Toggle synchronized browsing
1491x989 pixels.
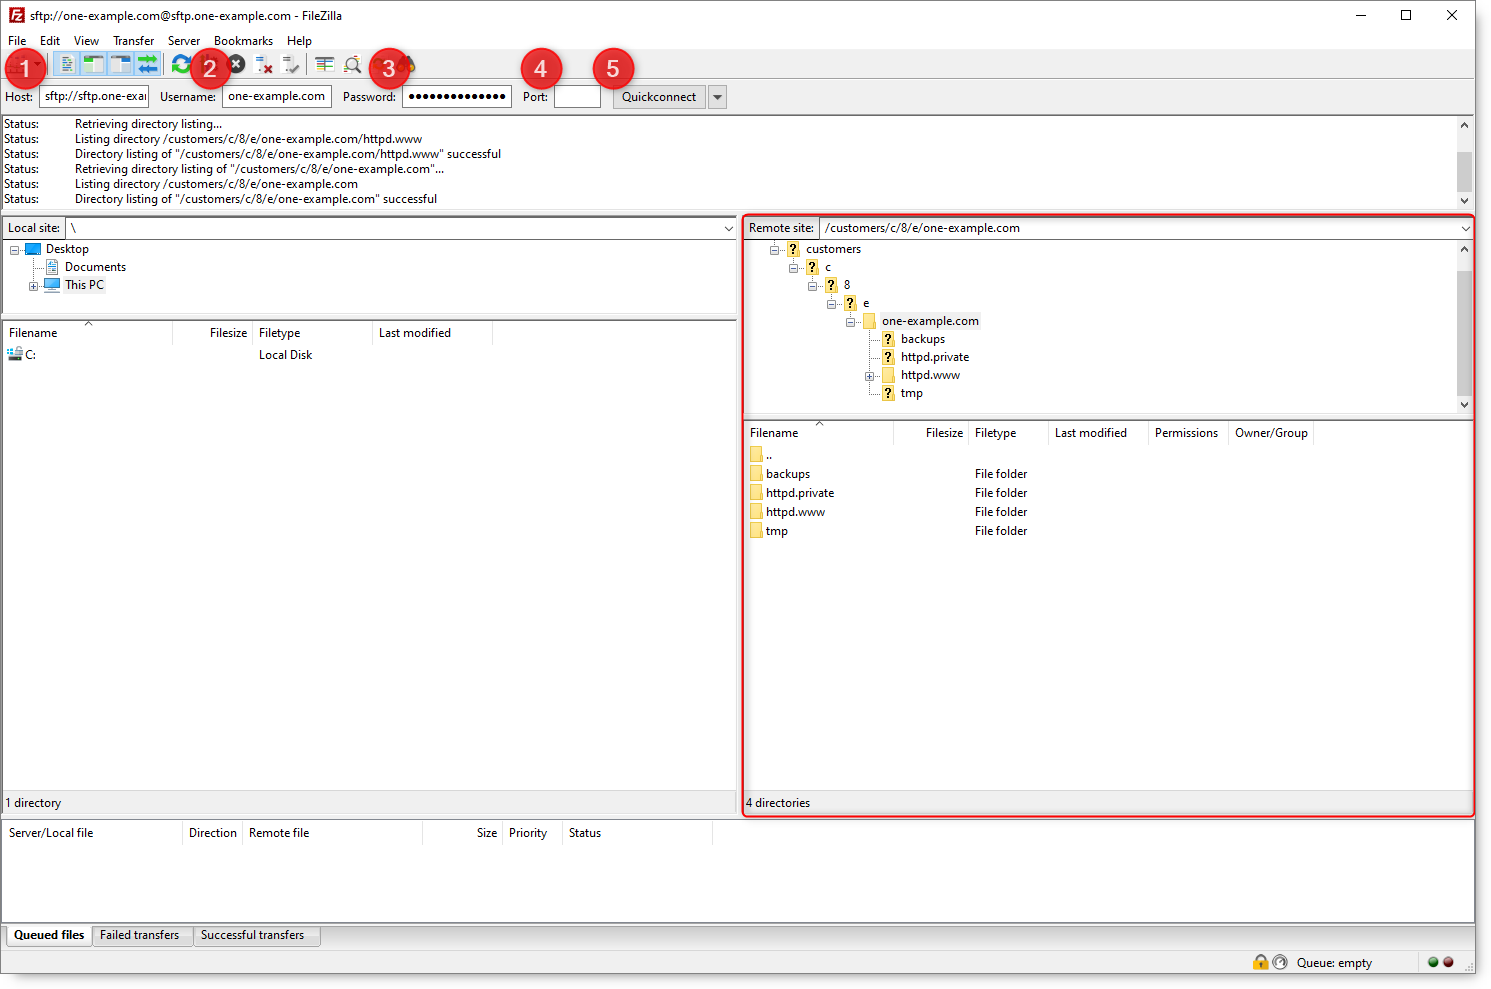378,64
